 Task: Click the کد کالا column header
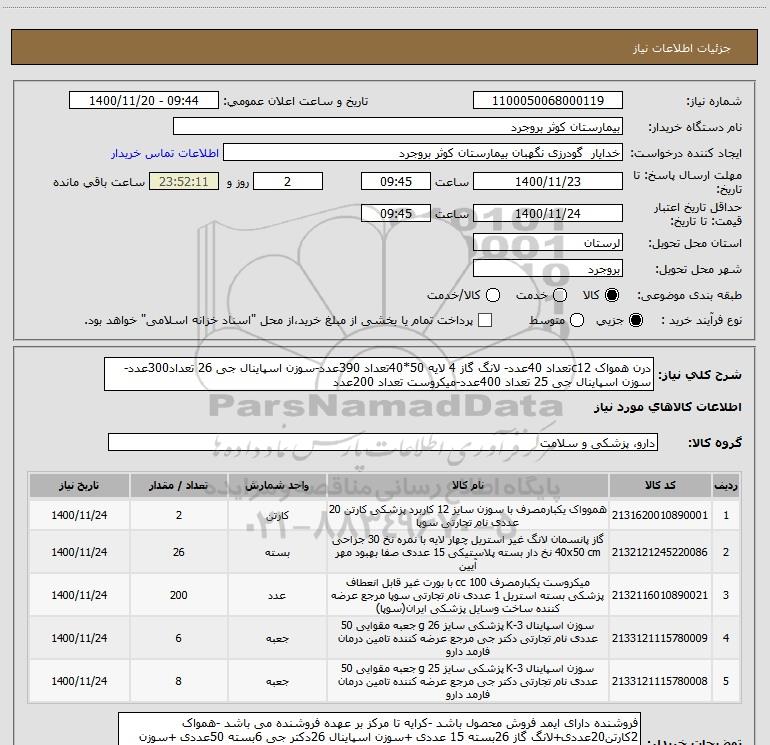click(660, 485)
